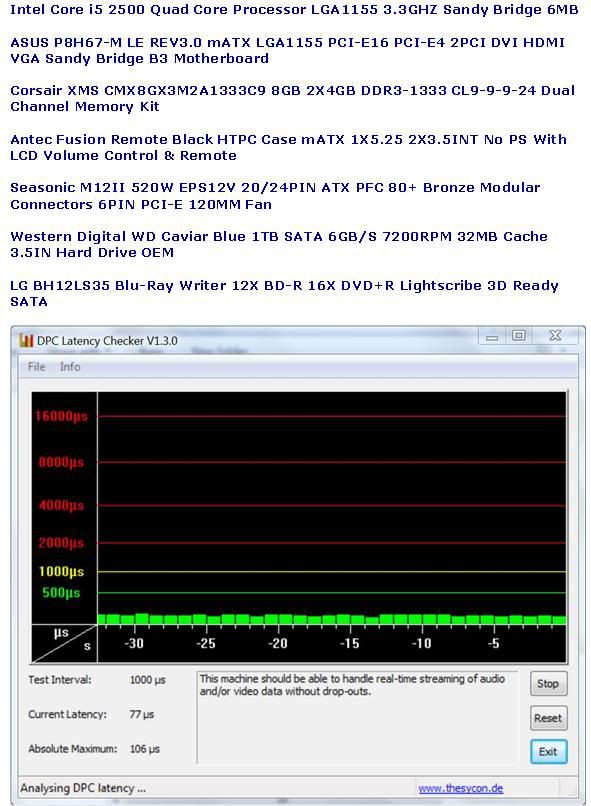Viewport: 591px width, 806px height.
Task: Open the ASUS P8H67-M LE motherboard link
Action: click(x=287, y=50)
